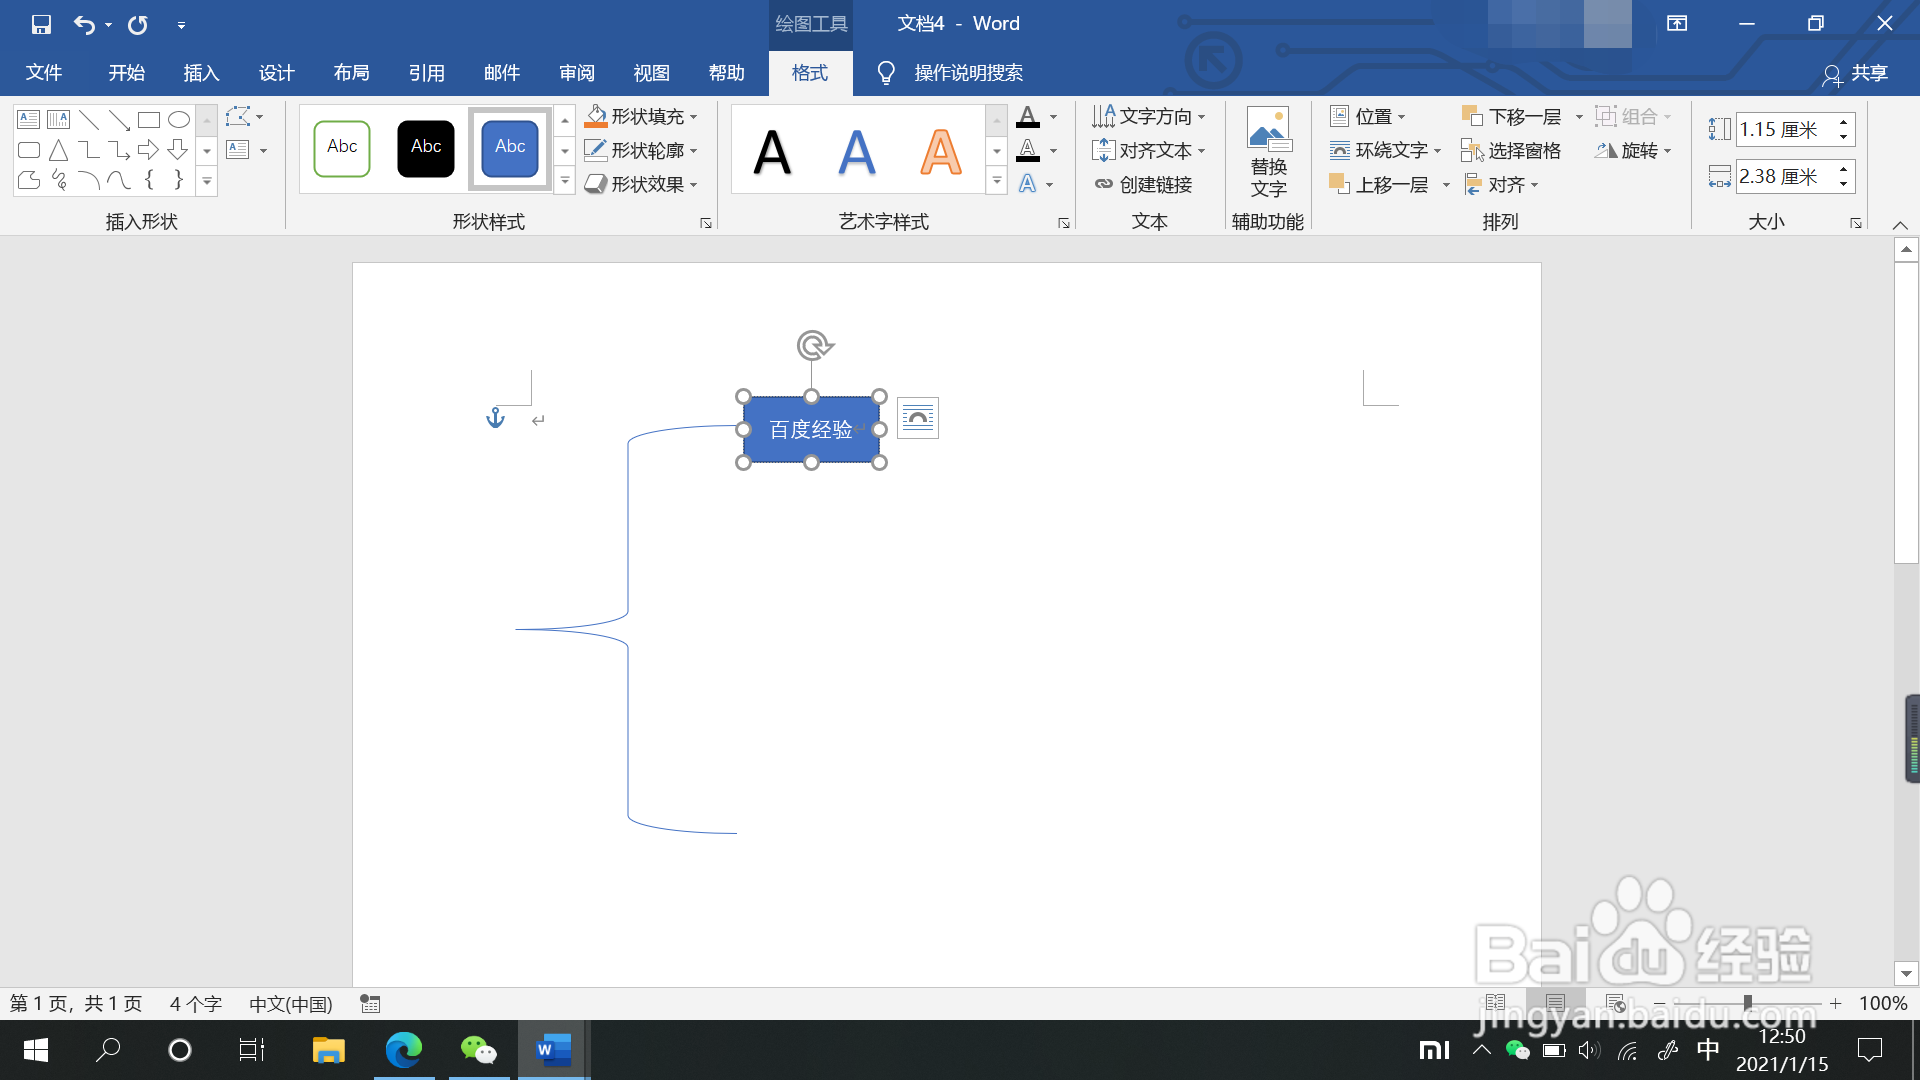Decrease shape width with down spinner

(x=1844, y=185)
